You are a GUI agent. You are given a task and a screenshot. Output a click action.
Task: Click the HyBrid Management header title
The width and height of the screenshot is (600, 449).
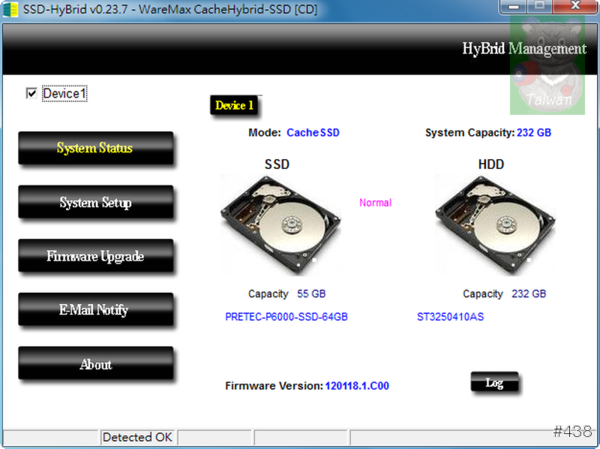pyautogui.click(x=524, y=49)
